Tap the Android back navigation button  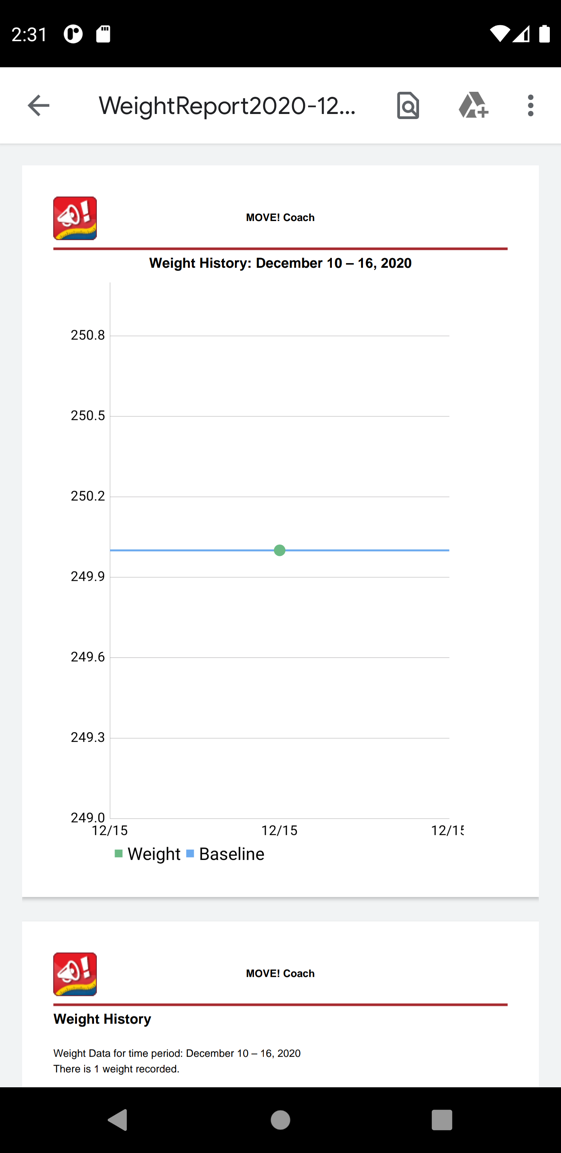(x=118, y=1120)
